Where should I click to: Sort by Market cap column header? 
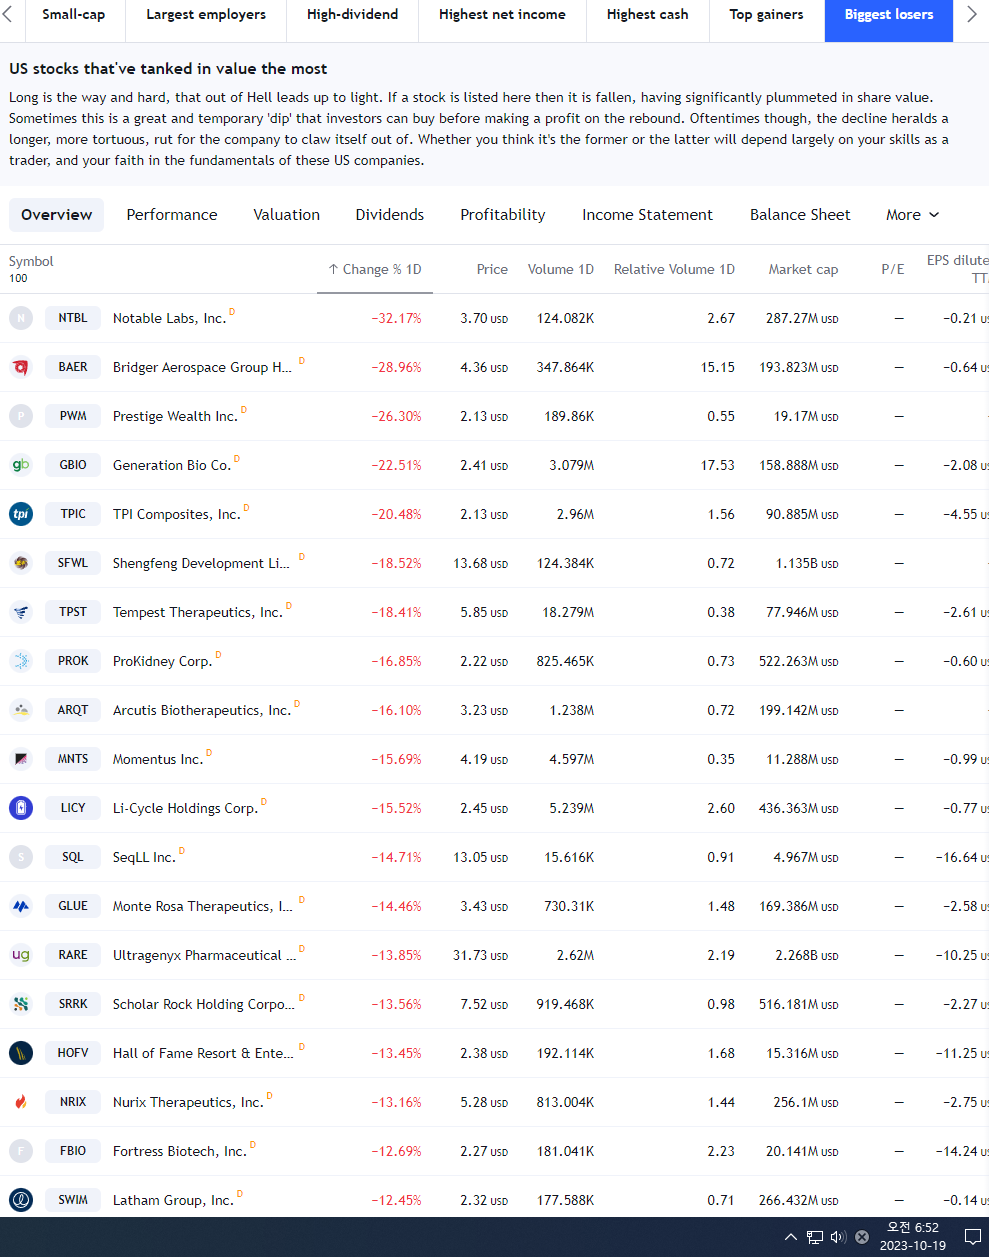[x=803, y=269]
